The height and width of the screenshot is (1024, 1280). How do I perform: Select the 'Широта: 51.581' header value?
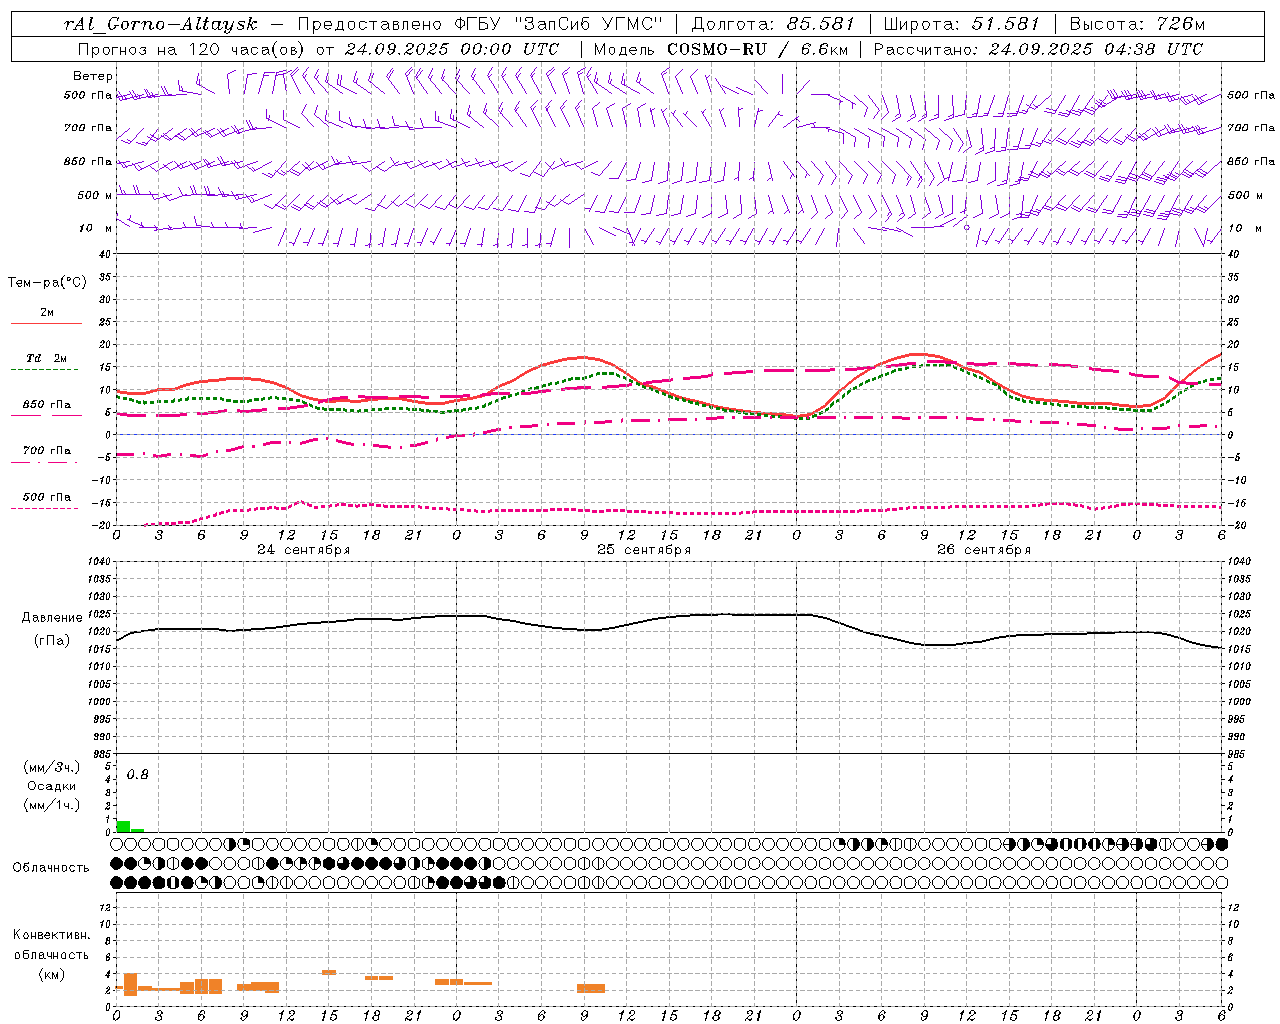click(x=962, y=24)
